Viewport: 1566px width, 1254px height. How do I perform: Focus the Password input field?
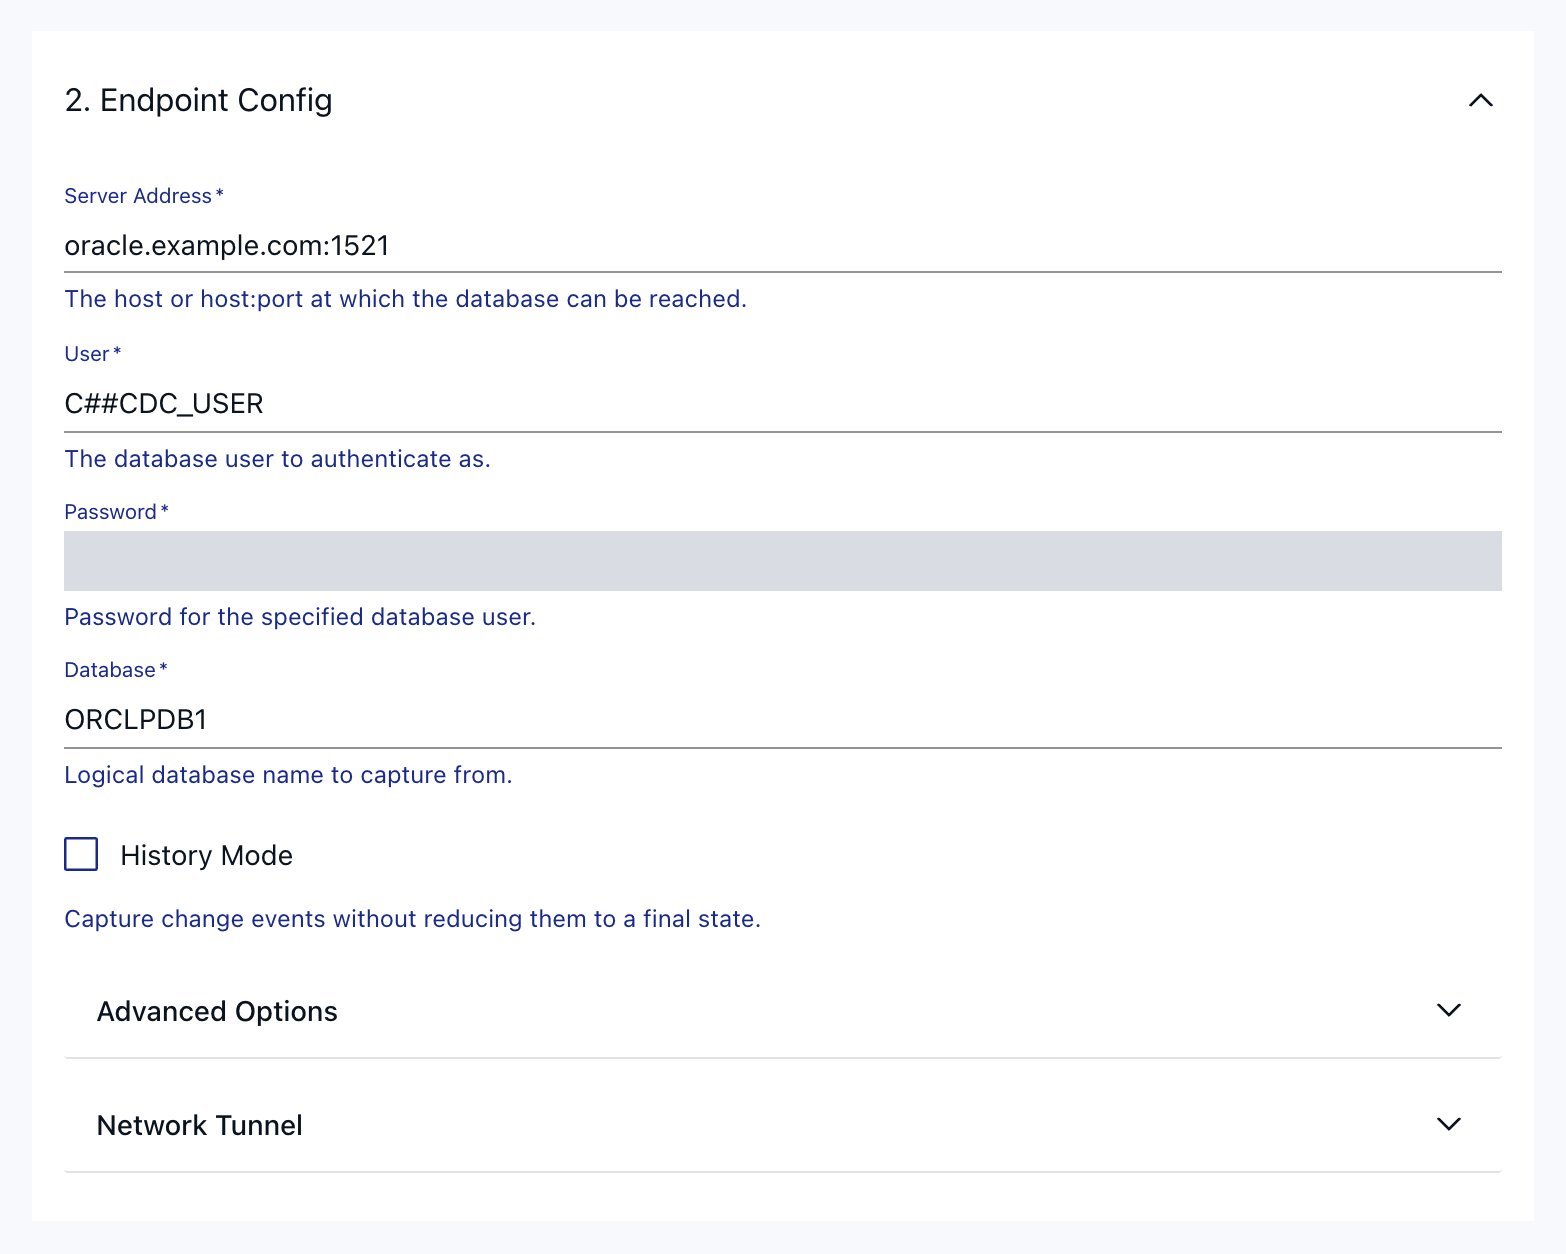click(783, 561)
